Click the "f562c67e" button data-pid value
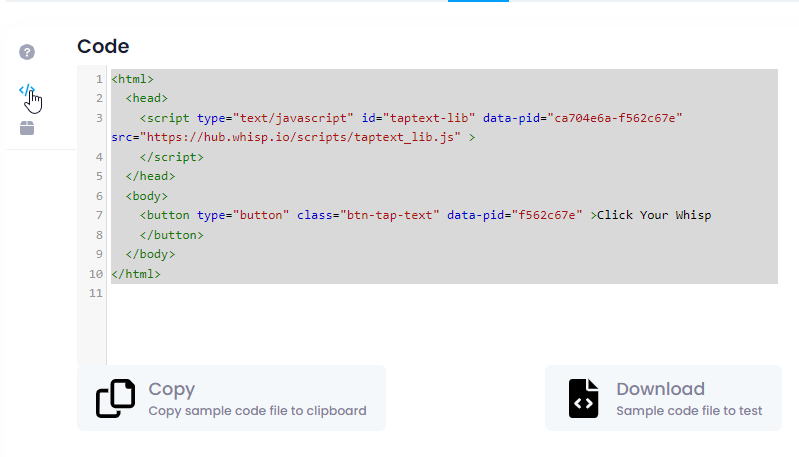This screenshot has width=799, height=457. click(547, 215)
